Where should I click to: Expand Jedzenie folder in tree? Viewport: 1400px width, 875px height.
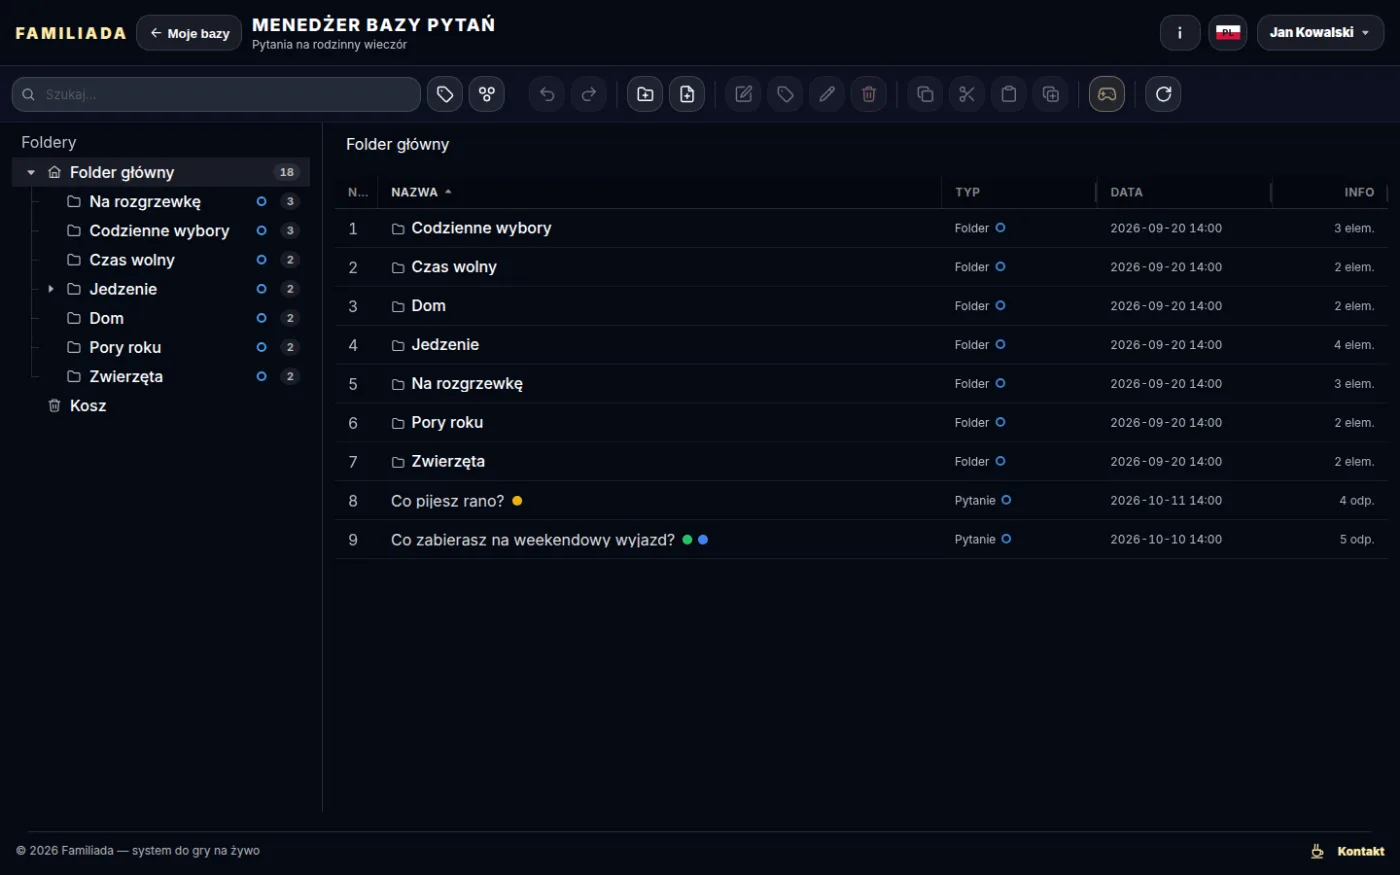(51, 289)
